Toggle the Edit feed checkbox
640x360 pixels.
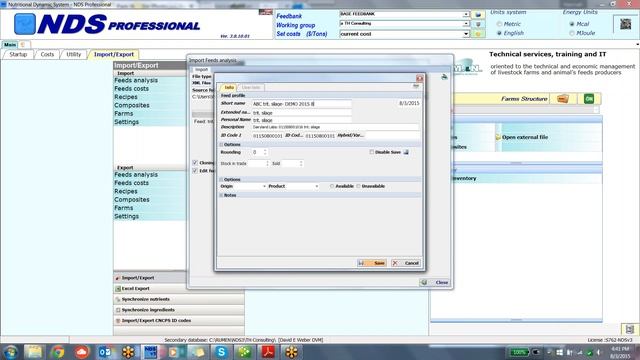pyautogui.click(x=195, y=171)
